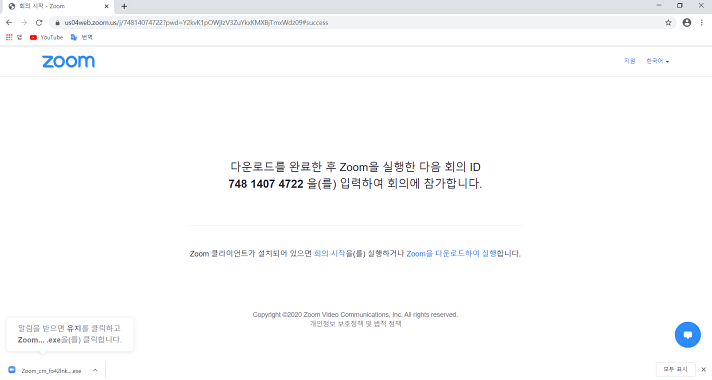
Task: Click 'Zoom을 다운로드하여 실행' link
Action: (x=451, y=253)
